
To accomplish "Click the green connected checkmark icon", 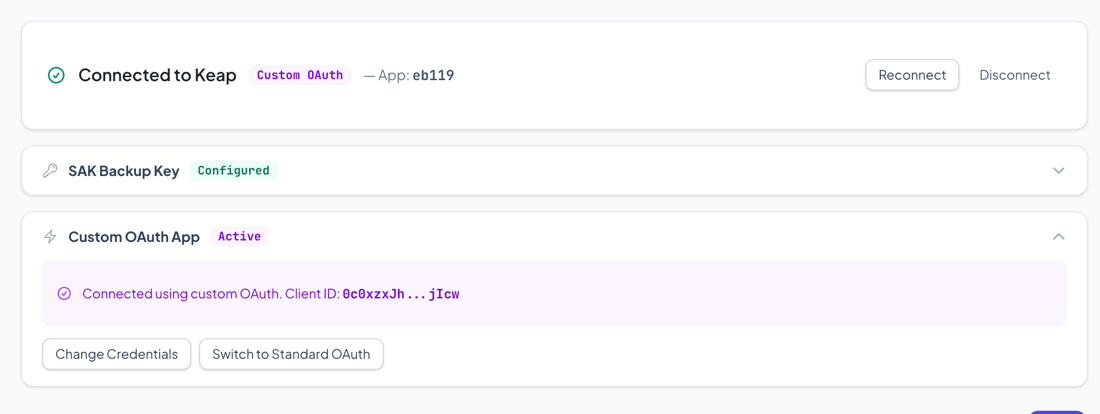I will [55, 75].
